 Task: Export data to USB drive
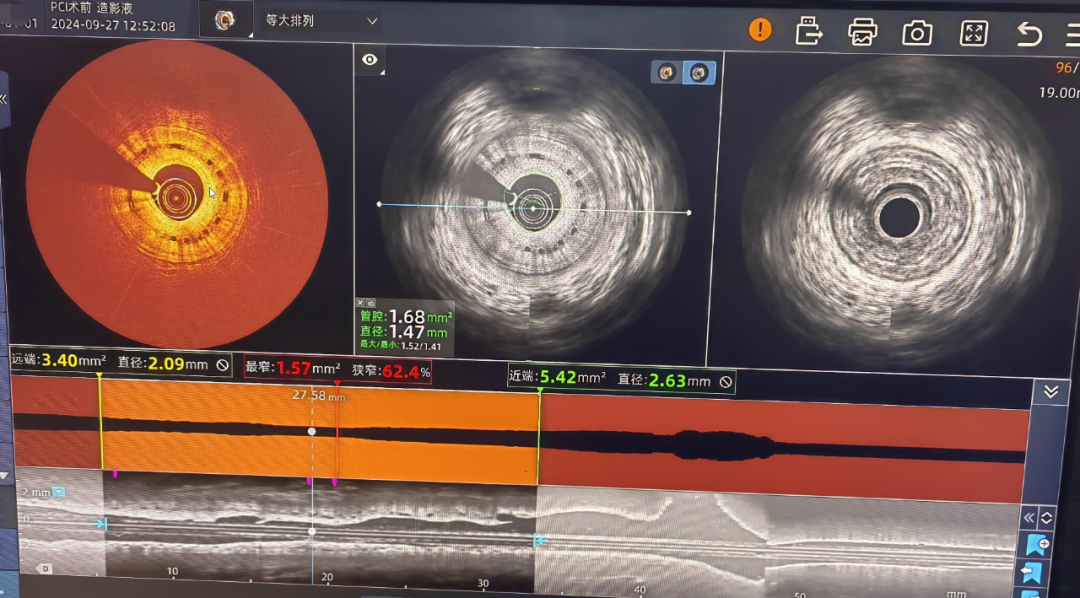tap(809, 31)
